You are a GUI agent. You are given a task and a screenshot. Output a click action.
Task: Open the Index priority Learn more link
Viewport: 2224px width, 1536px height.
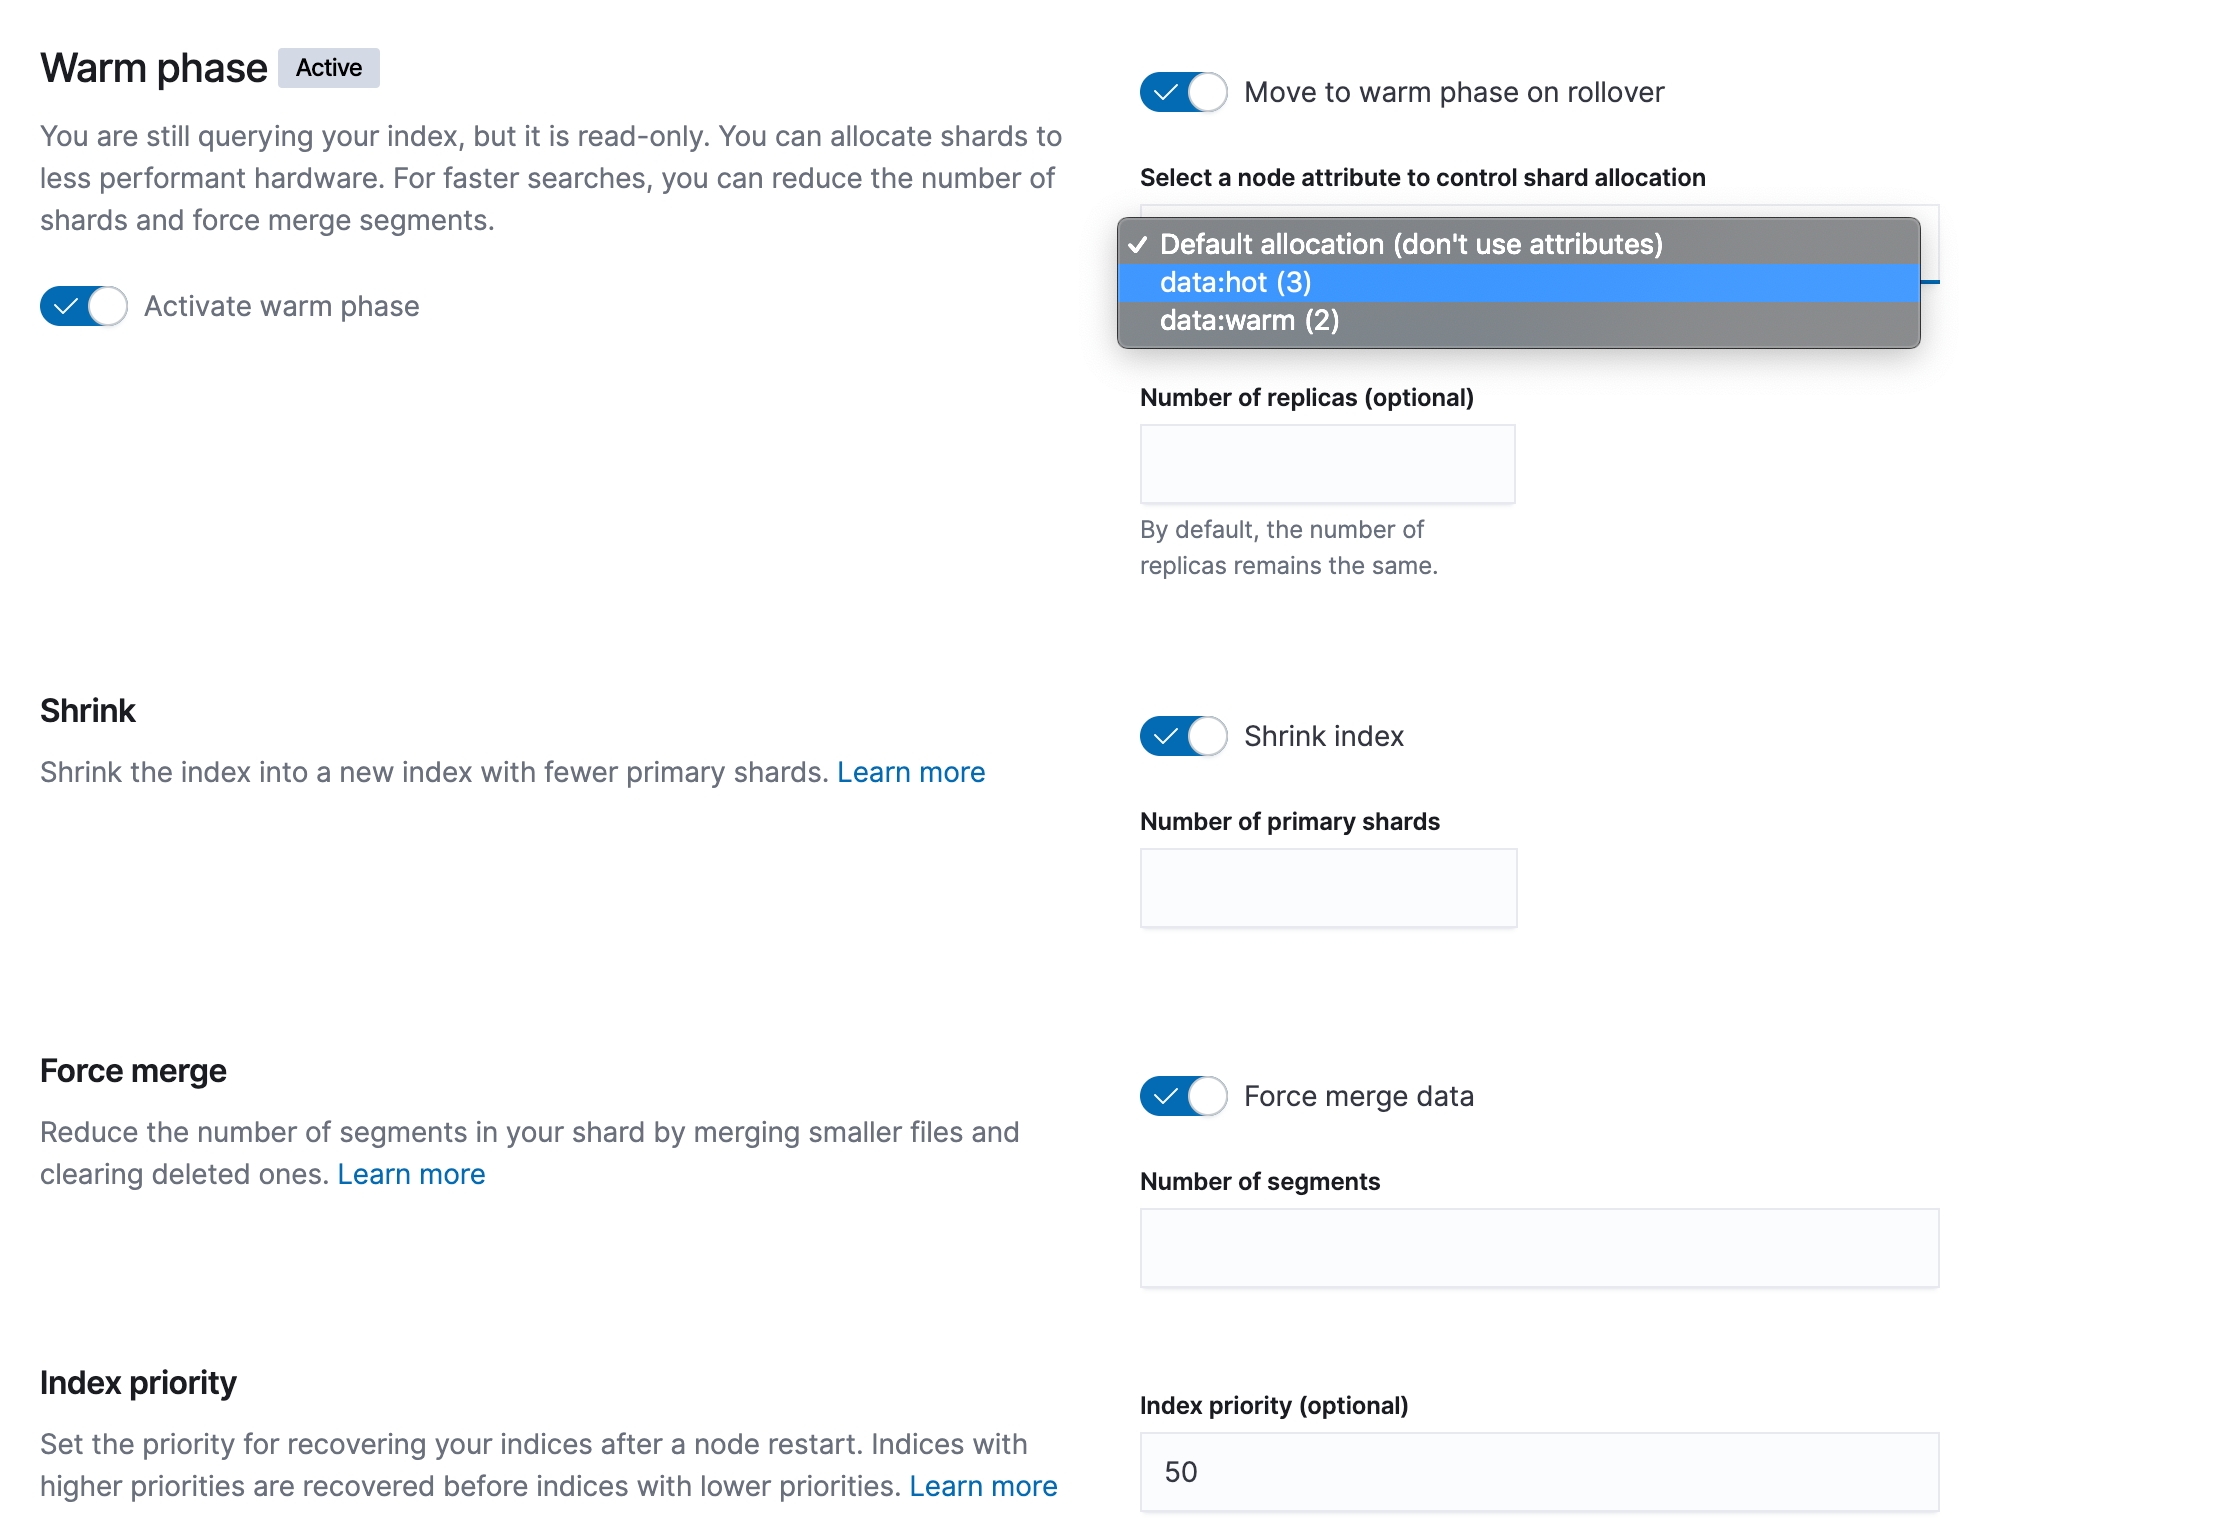tap(982, 1486)
